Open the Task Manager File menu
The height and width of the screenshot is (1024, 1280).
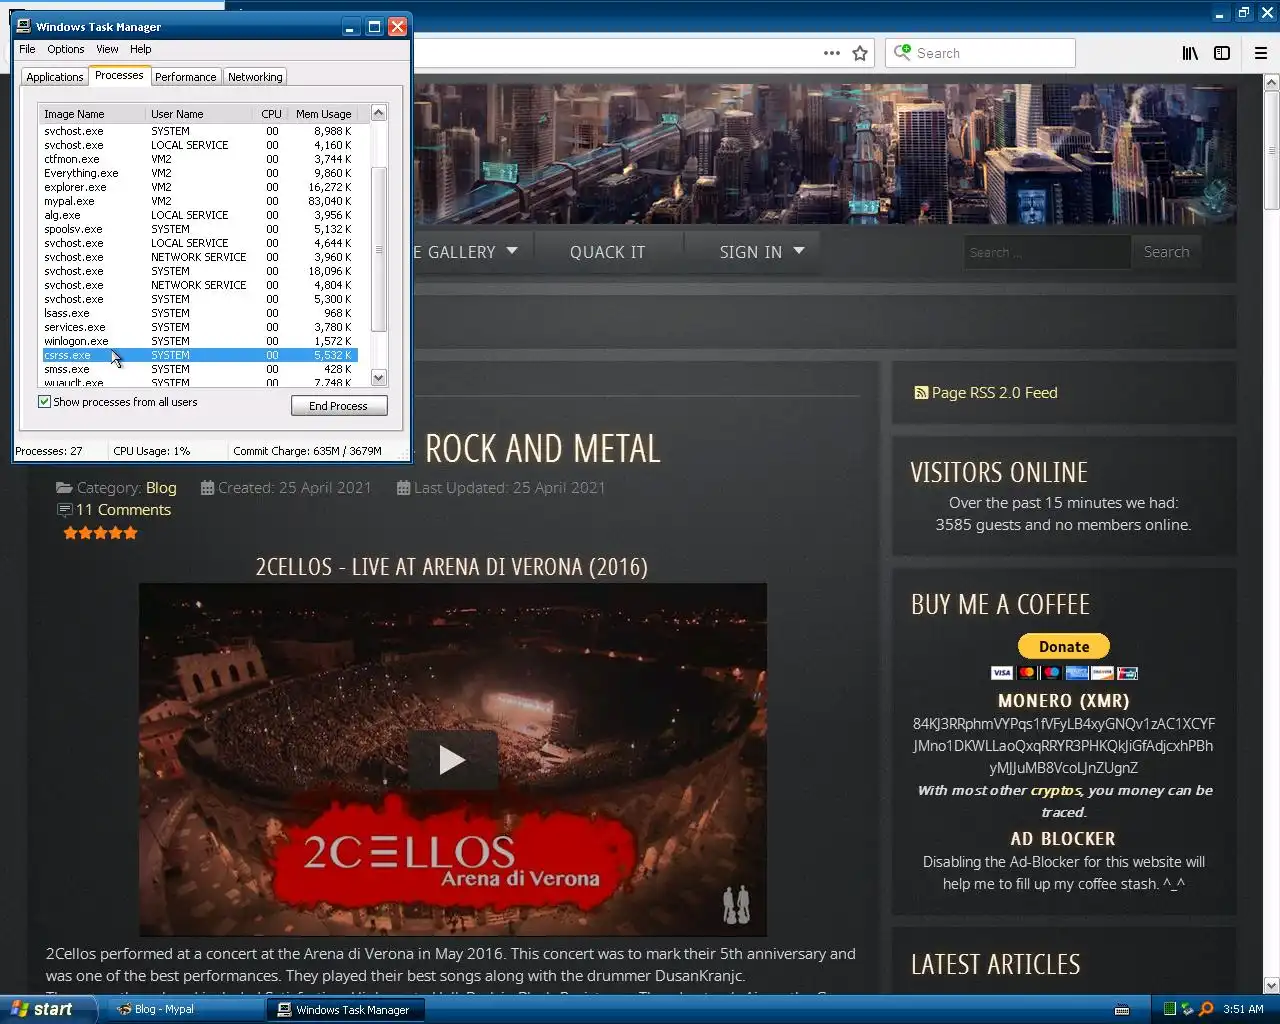(x=27, y=49)
